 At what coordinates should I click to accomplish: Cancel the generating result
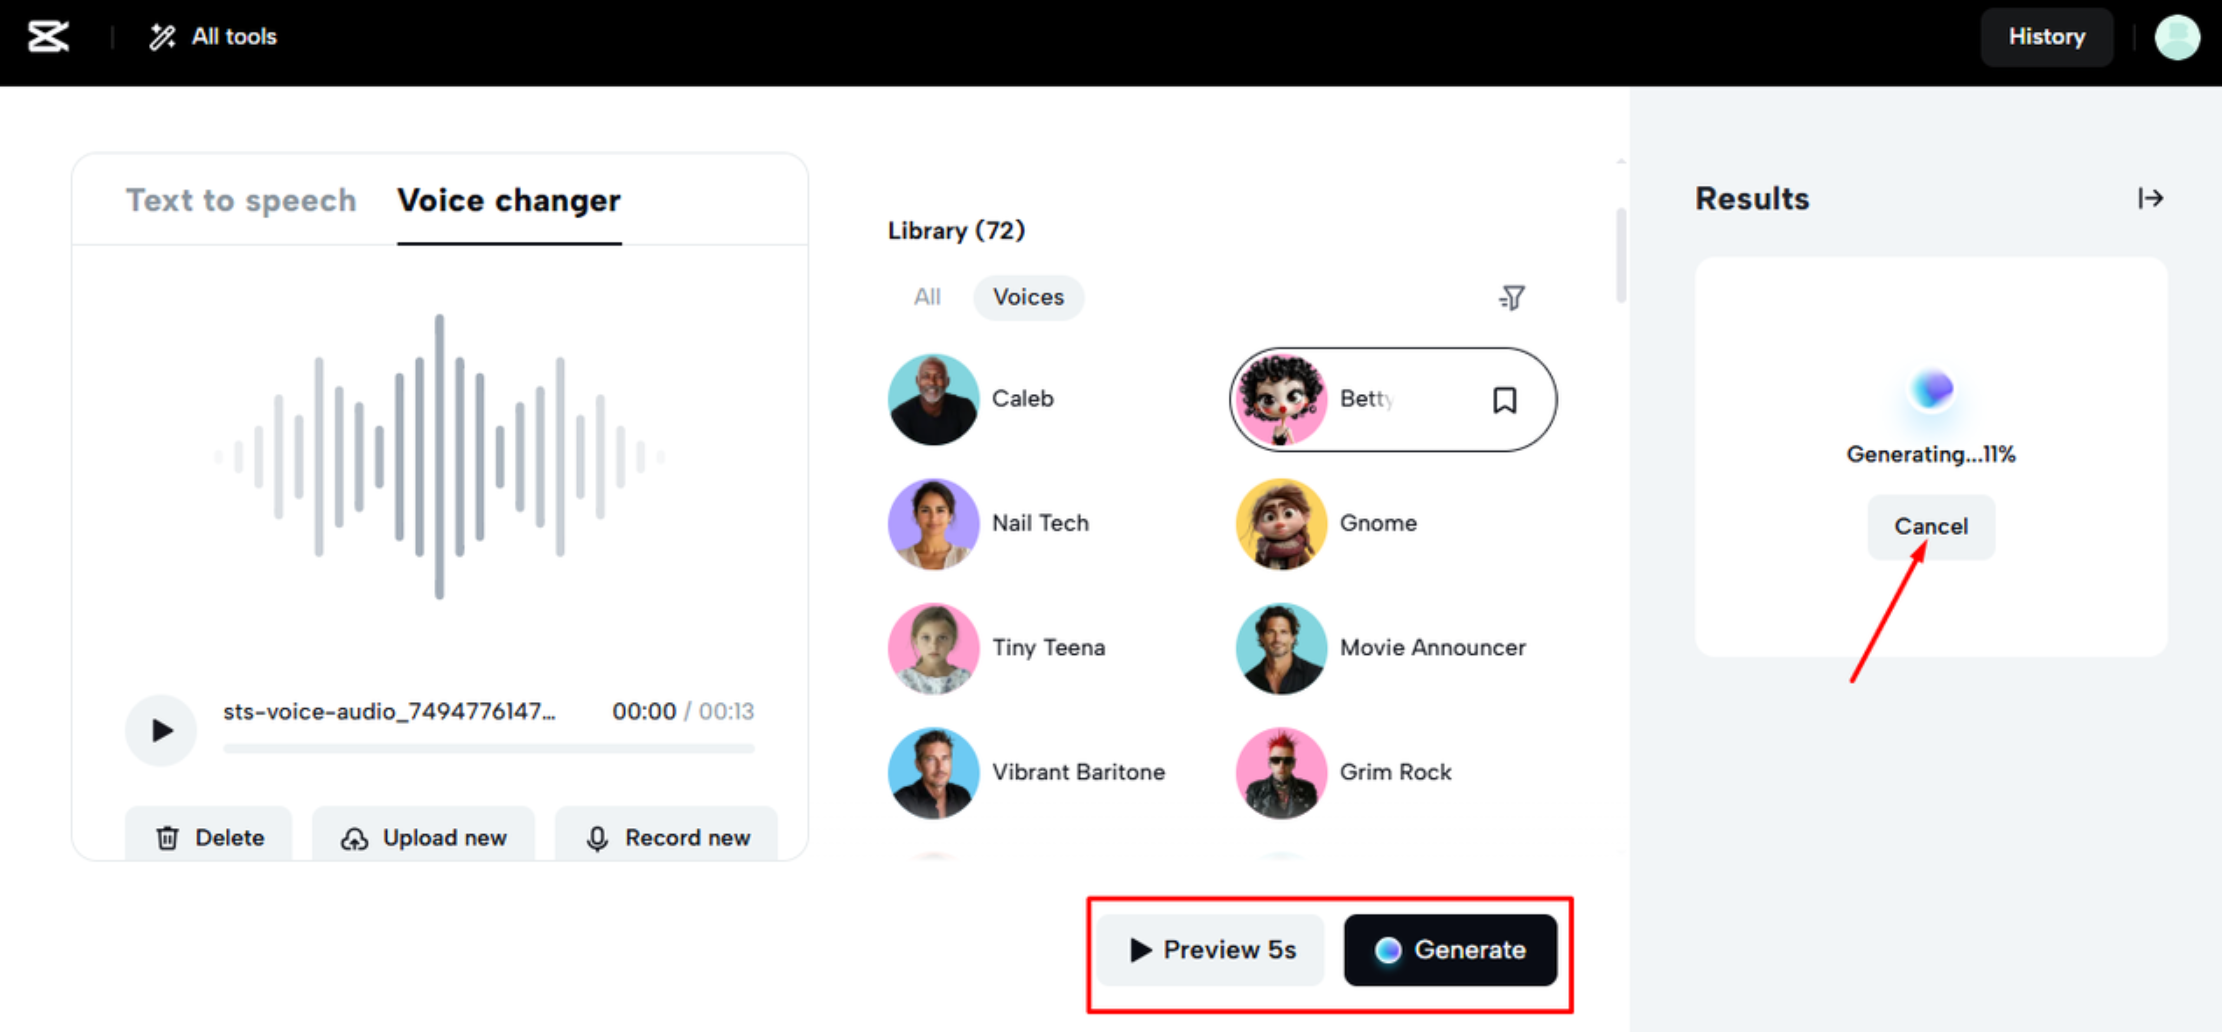(x=1930, y=527)
